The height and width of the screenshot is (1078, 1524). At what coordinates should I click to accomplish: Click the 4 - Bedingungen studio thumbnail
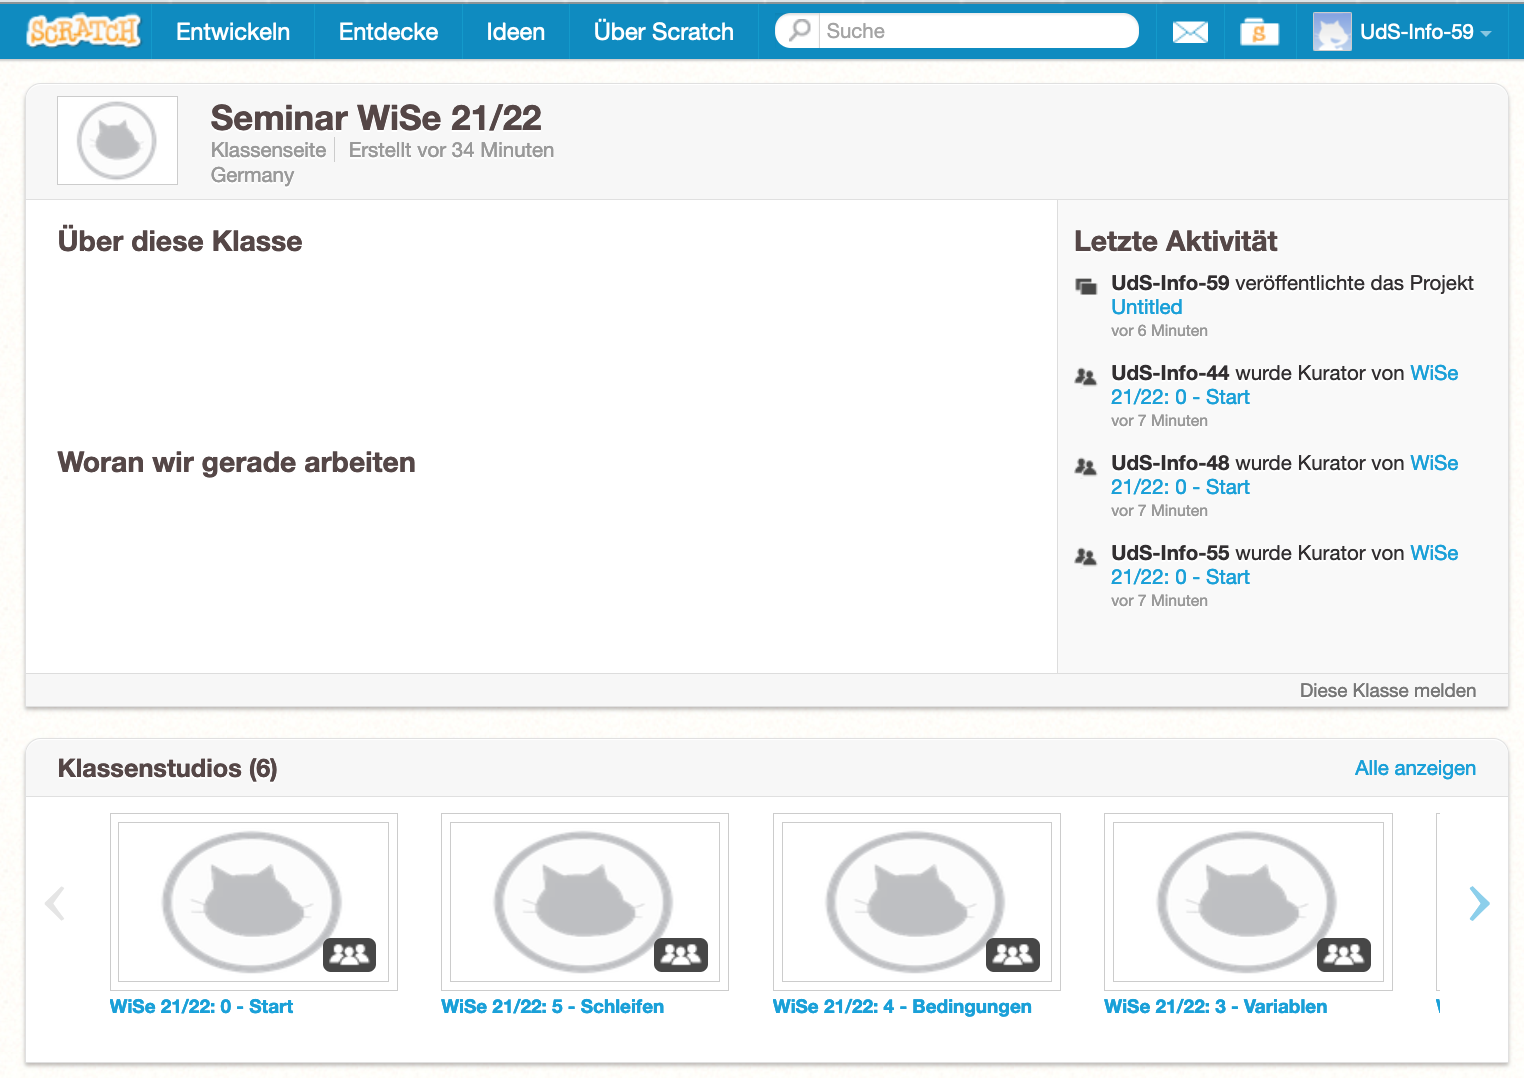pos(917,902)
